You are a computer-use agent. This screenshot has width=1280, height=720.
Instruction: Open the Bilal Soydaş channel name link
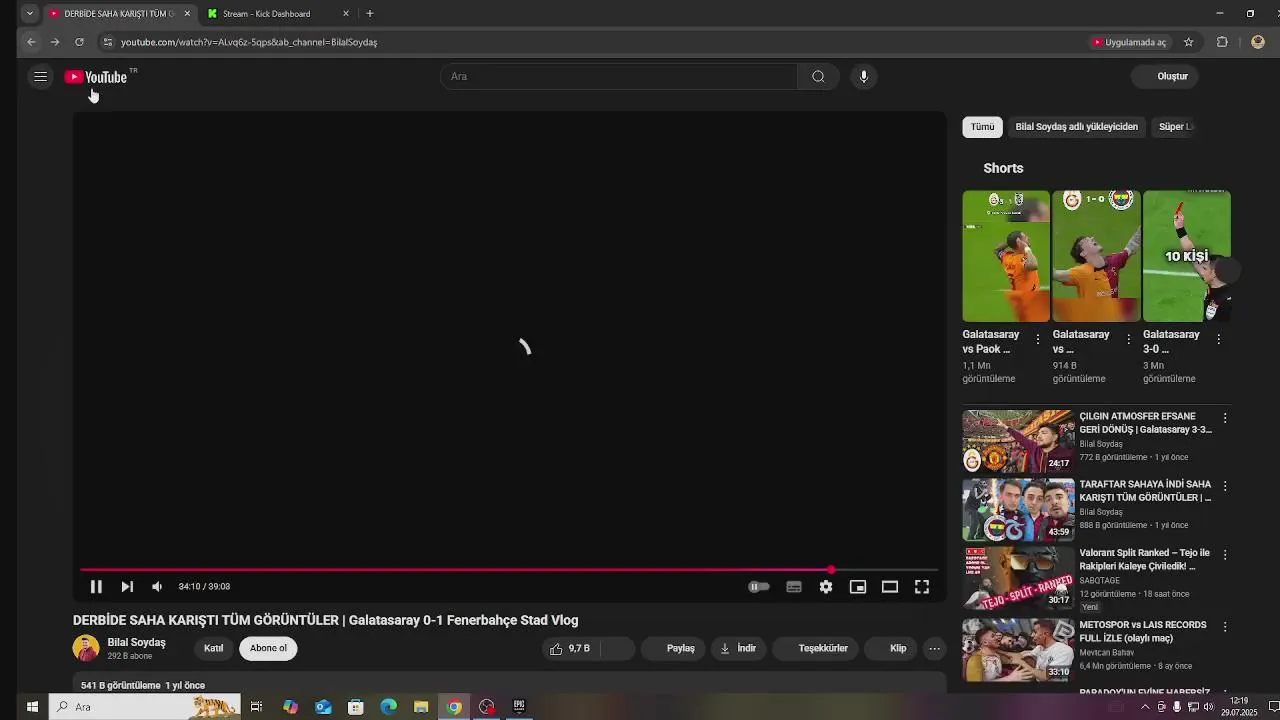click(x=136, y=642)
